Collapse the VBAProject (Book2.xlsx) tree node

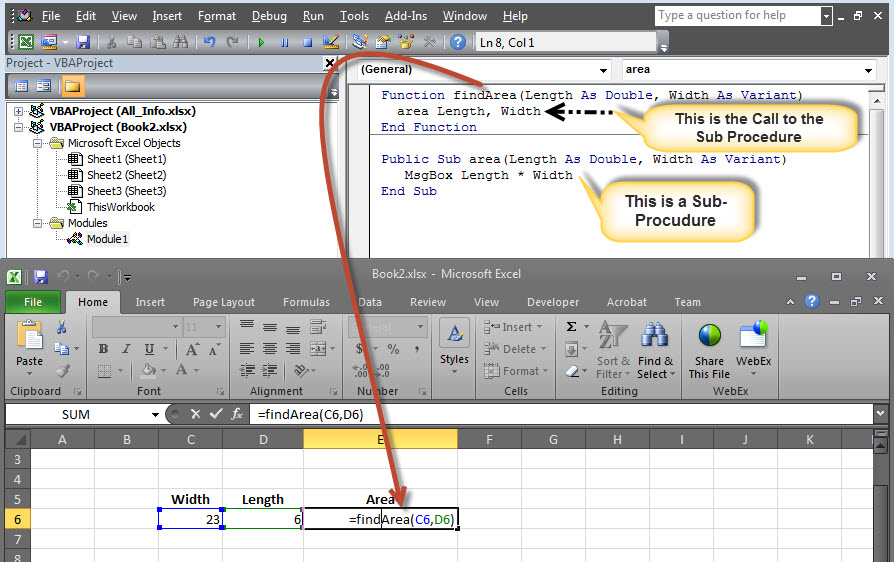pos(19,127)
